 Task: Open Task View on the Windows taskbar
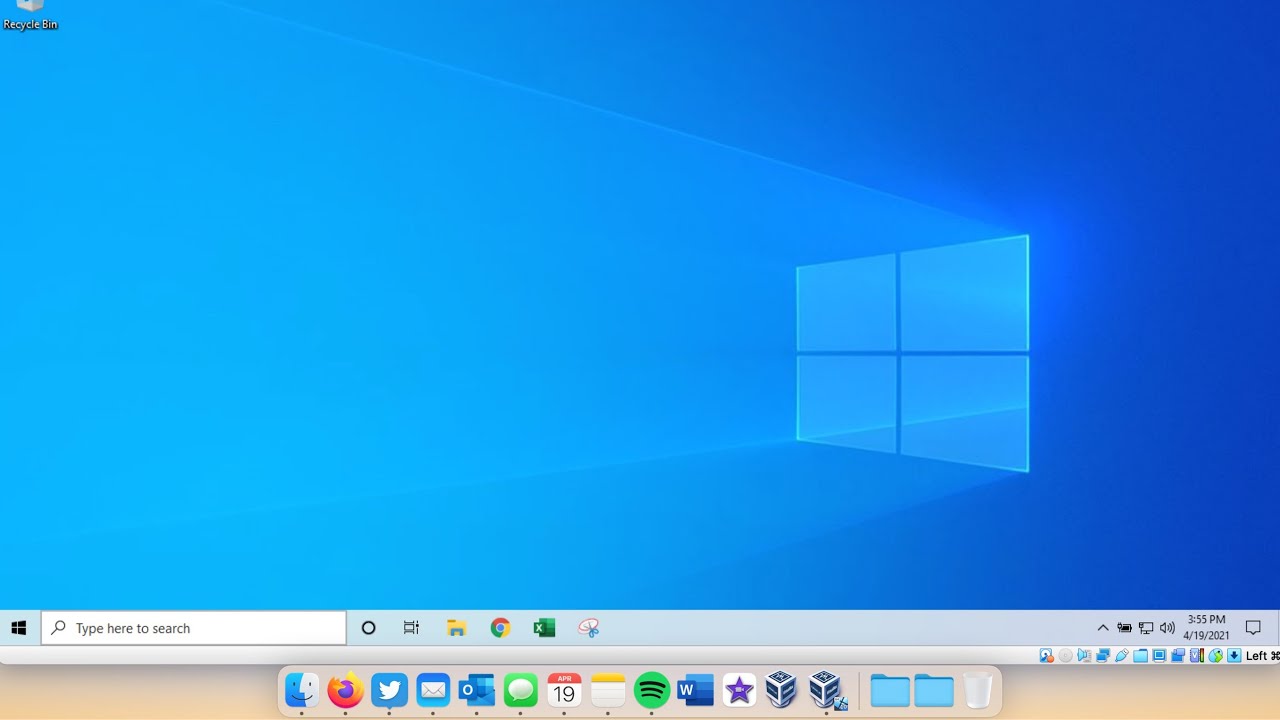411,628
